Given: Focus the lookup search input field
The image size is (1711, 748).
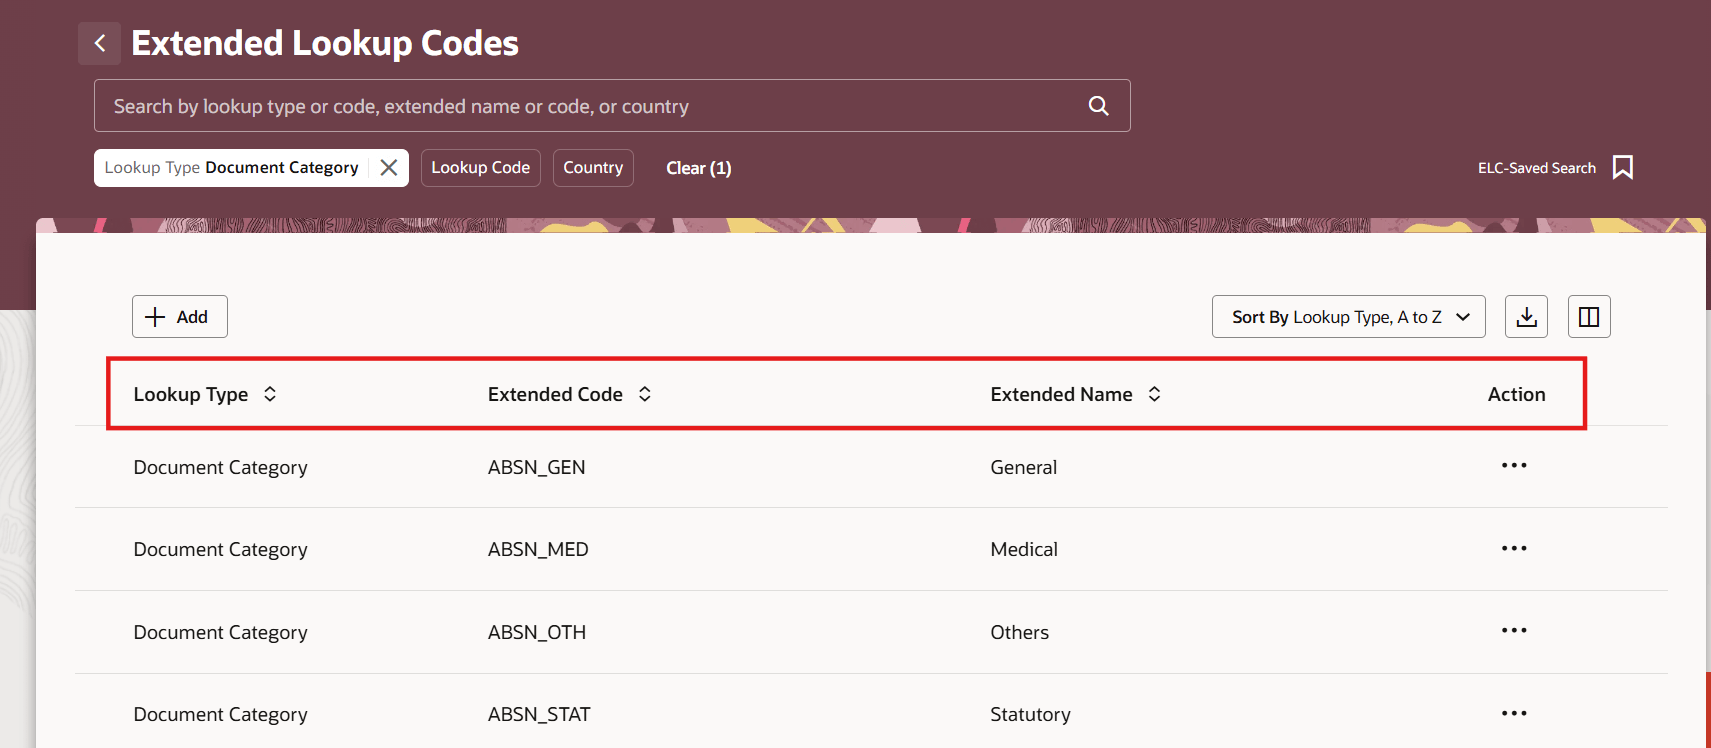Looking at the screenshot, I should (x=590, y=106).
